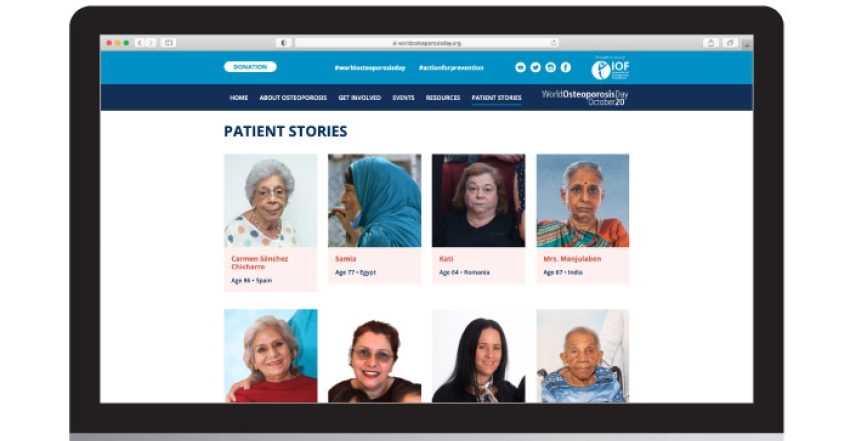Click the worldosteoporosisday.org address bar
Image resolution: width=850 pixels, height=441 pixels.
pos(427,43)
